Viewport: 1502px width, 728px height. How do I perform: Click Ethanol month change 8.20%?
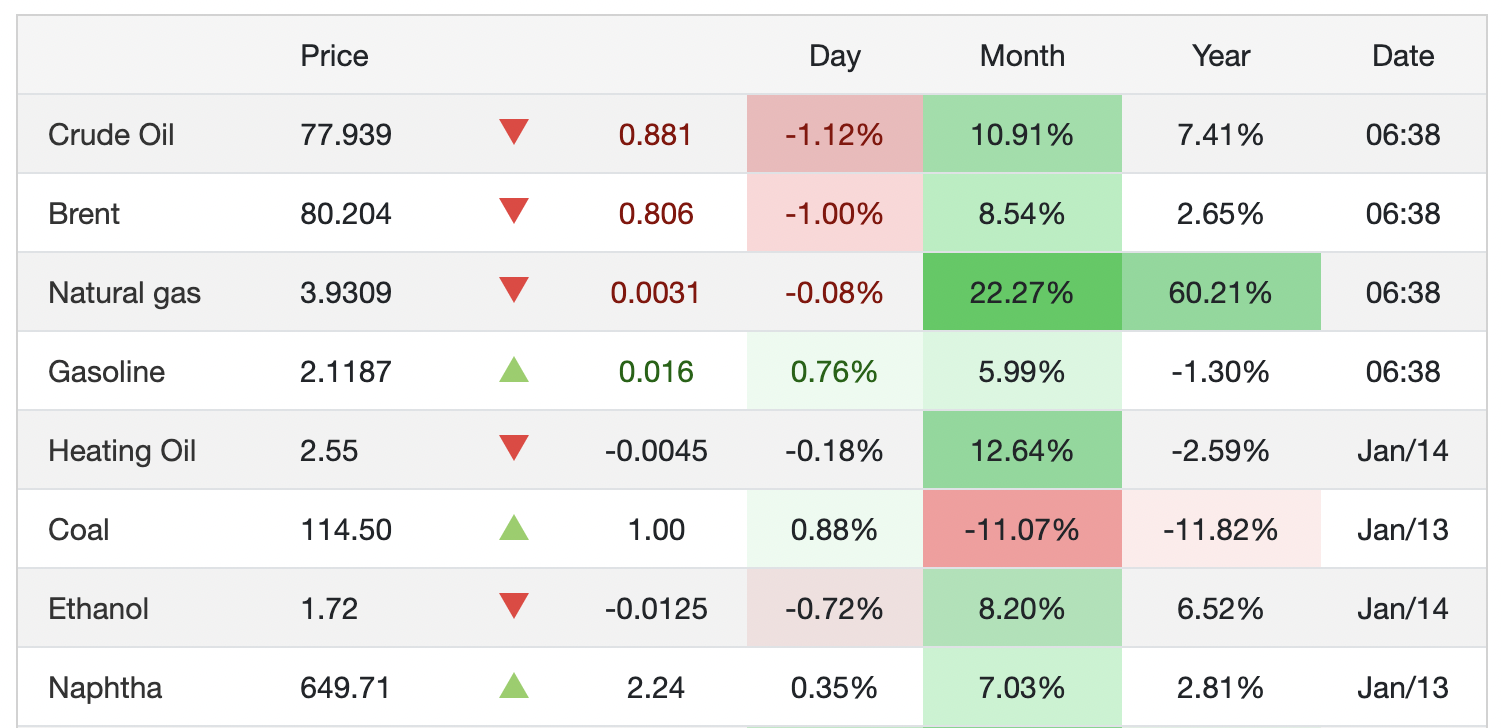pos(1022,608)
